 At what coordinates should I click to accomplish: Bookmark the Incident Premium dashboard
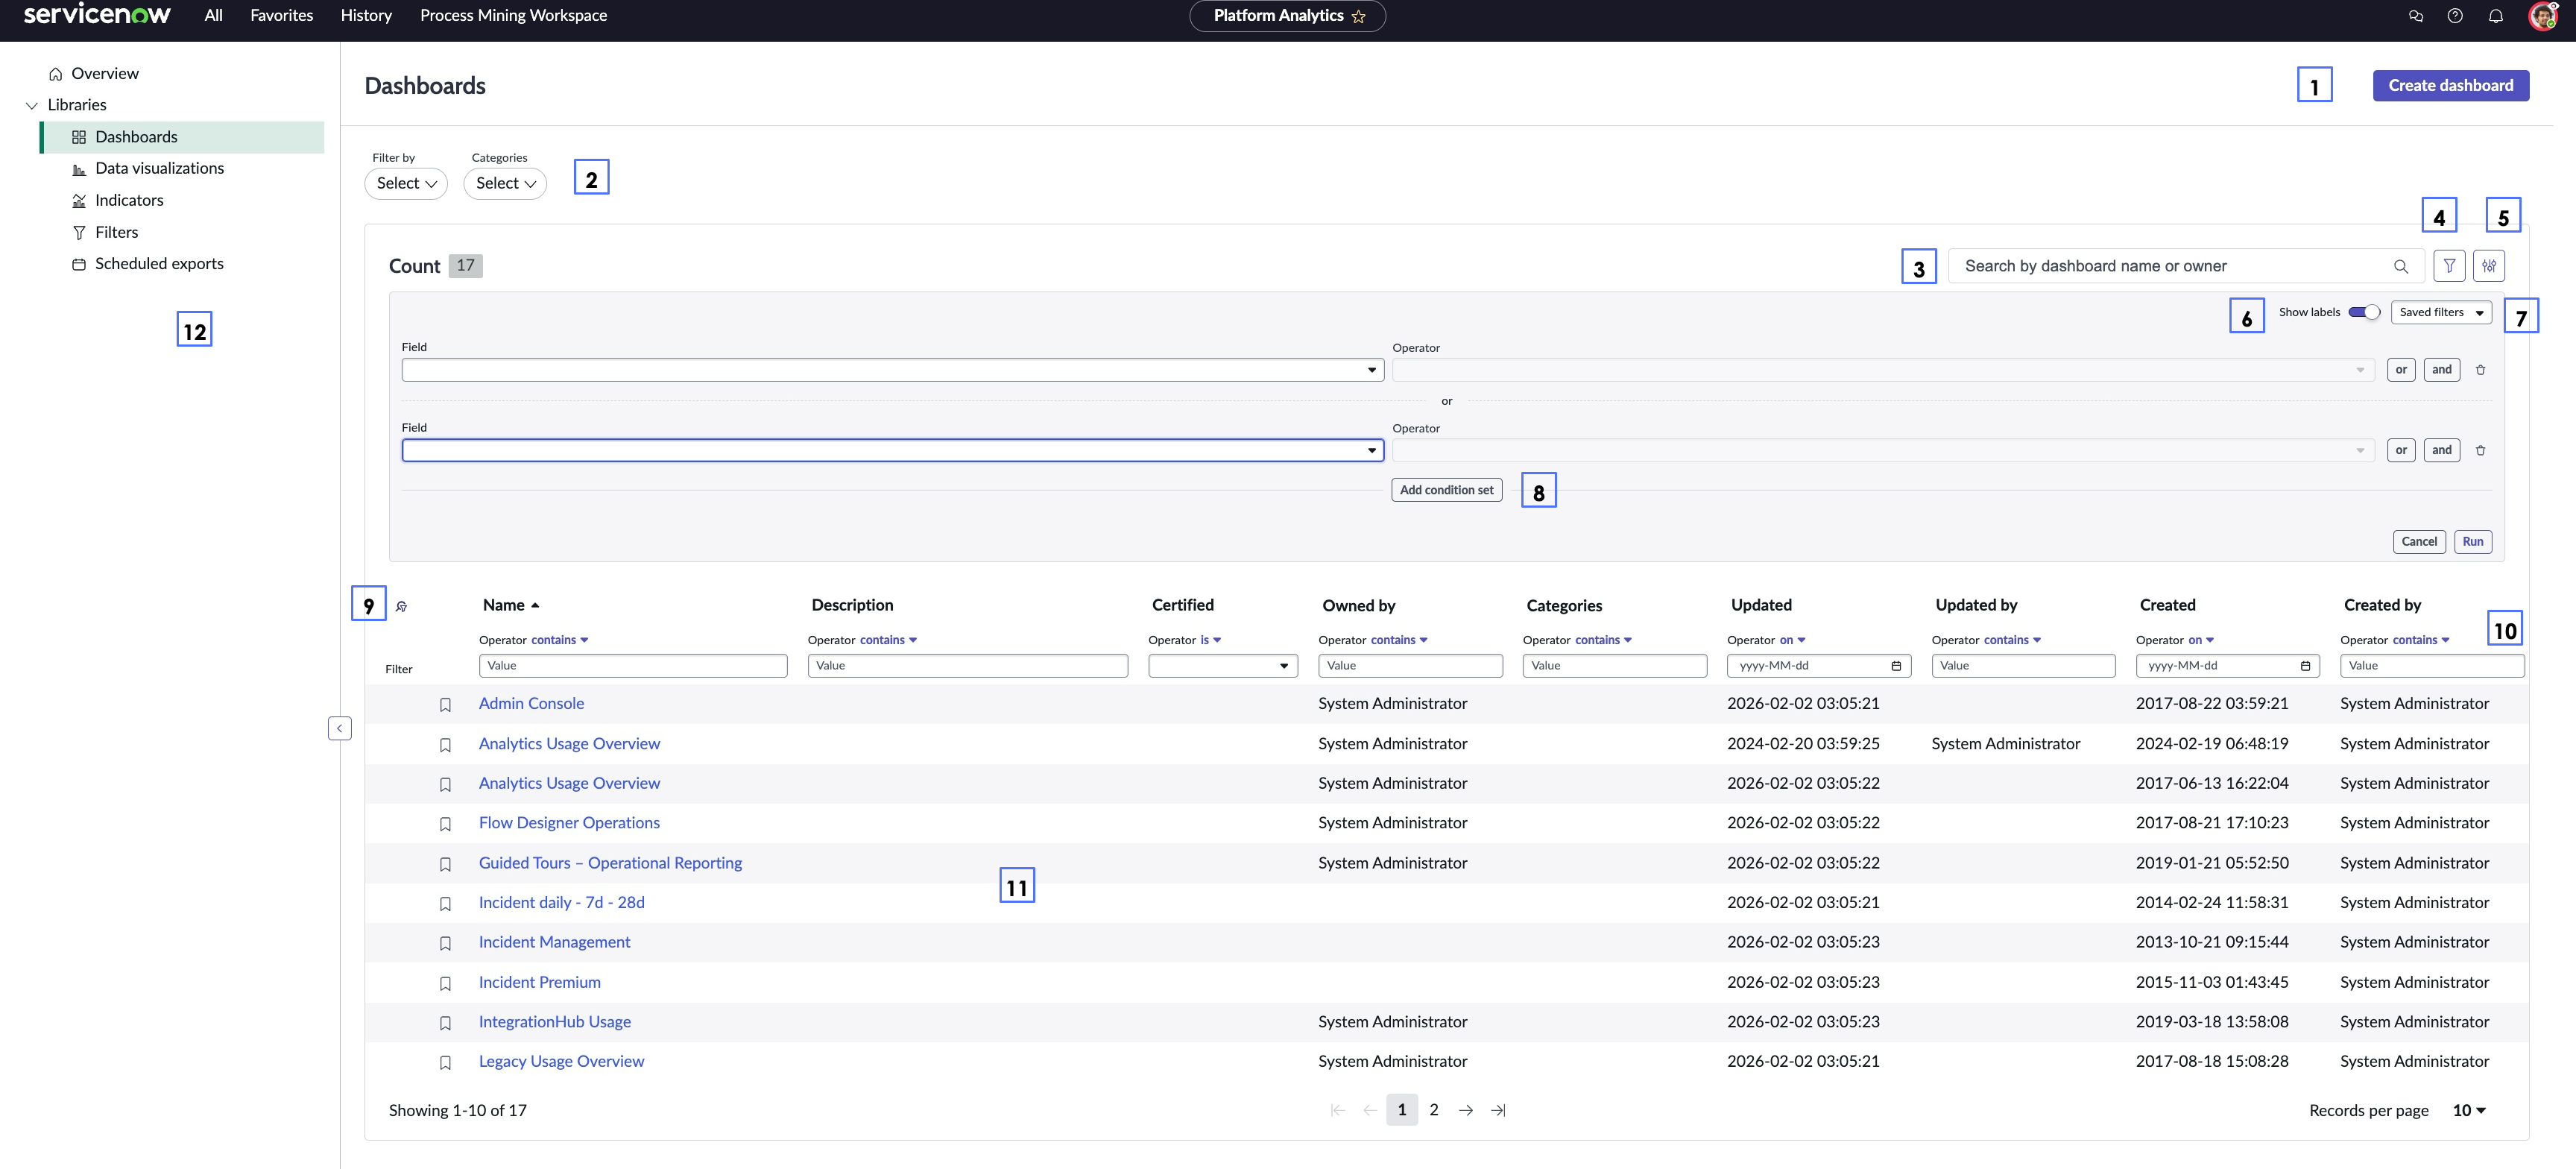446,983
